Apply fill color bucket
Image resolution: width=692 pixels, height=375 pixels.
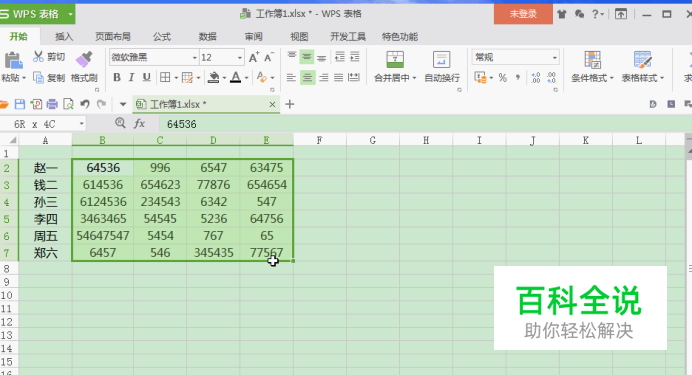click(214, 78)
